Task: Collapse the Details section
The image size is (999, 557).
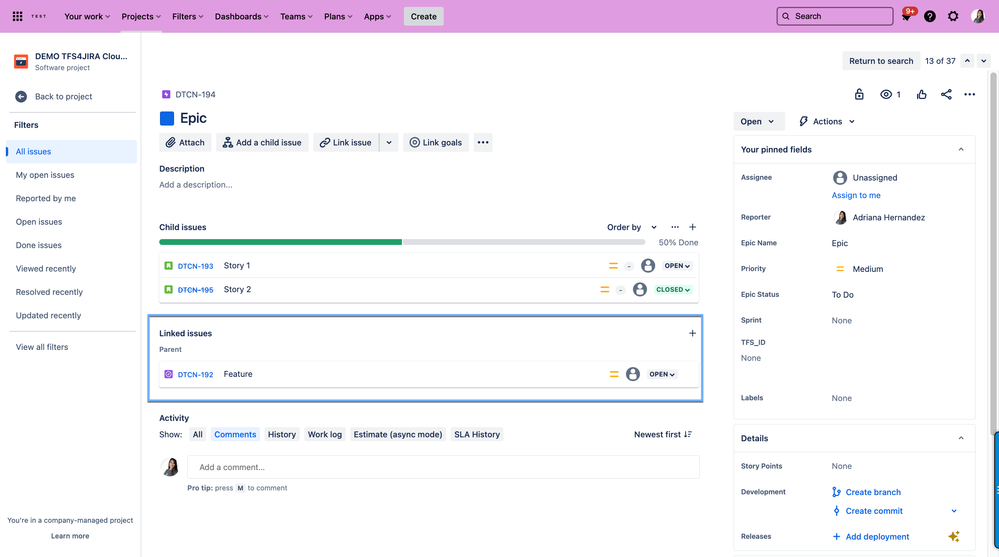Action: [961, 438]
